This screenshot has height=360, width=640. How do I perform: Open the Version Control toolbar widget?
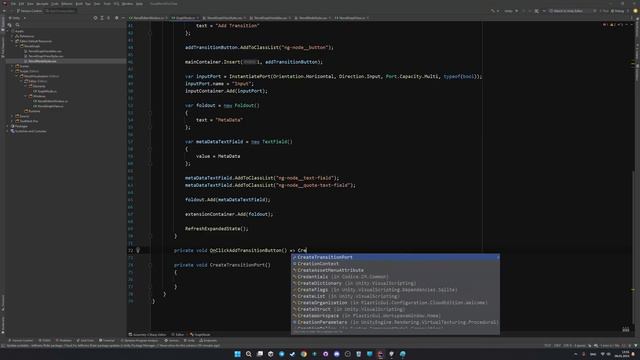tap(29, 11)
